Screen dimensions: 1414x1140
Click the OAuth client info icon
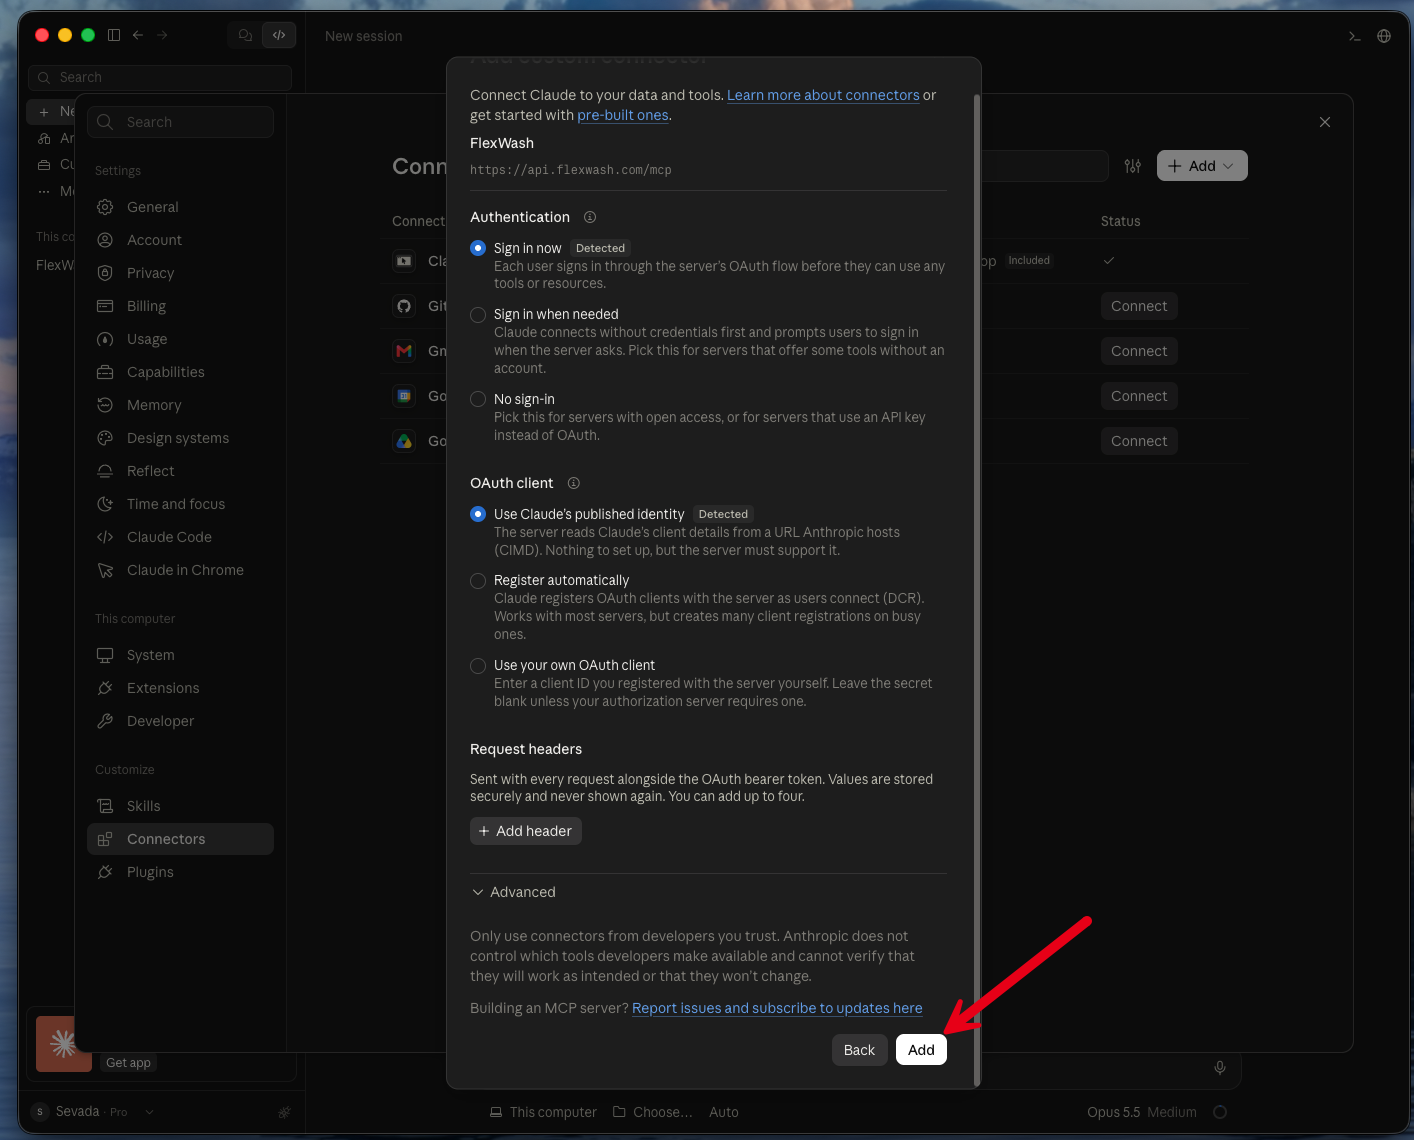click(574, 483)
